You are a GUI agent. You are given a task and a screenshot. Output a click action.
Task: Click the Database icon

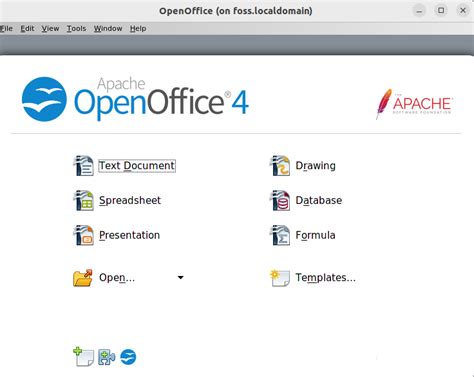click(x=280, y=200)
